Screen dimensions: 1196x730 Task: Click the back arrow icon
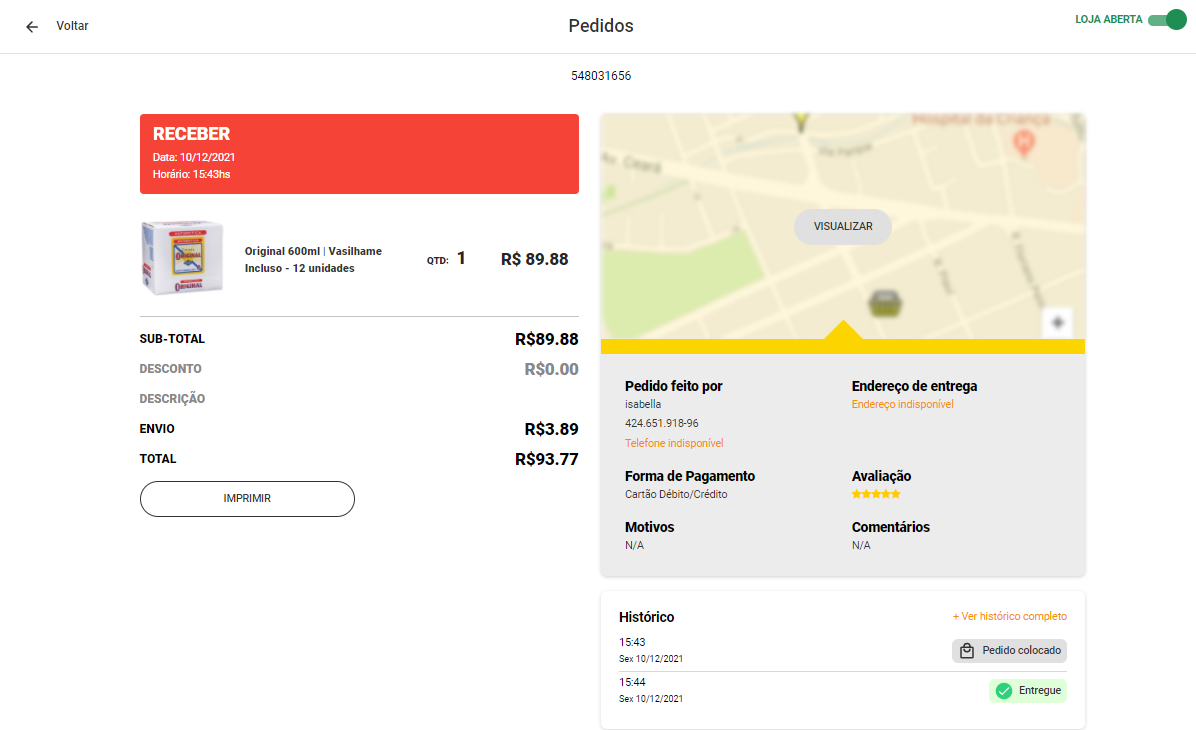click(32, 27)
